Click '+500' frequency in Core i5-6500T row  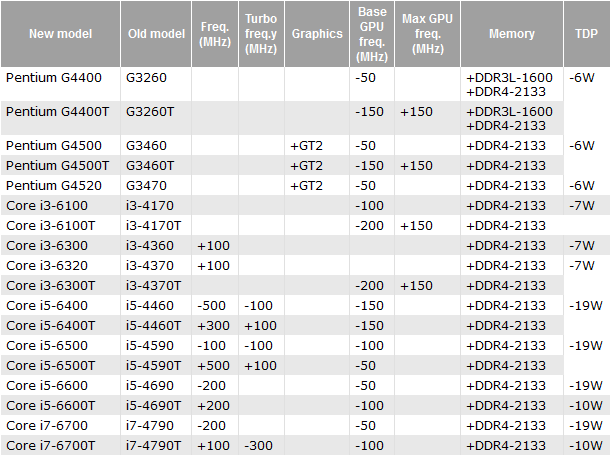pos(215,365)
